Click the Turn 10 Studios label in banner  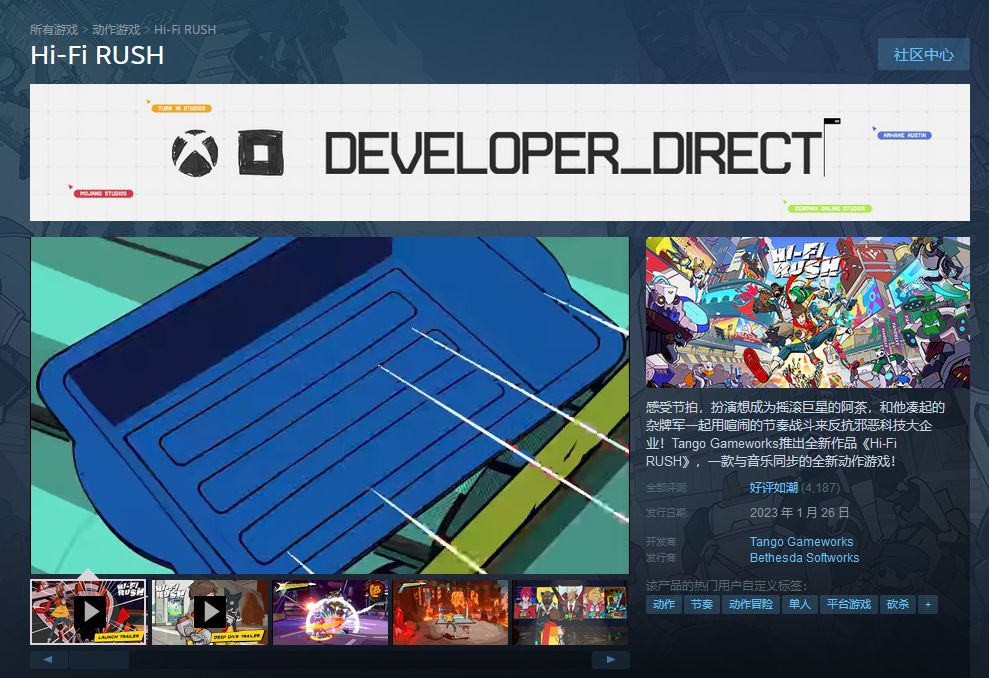tap(182, 108)
